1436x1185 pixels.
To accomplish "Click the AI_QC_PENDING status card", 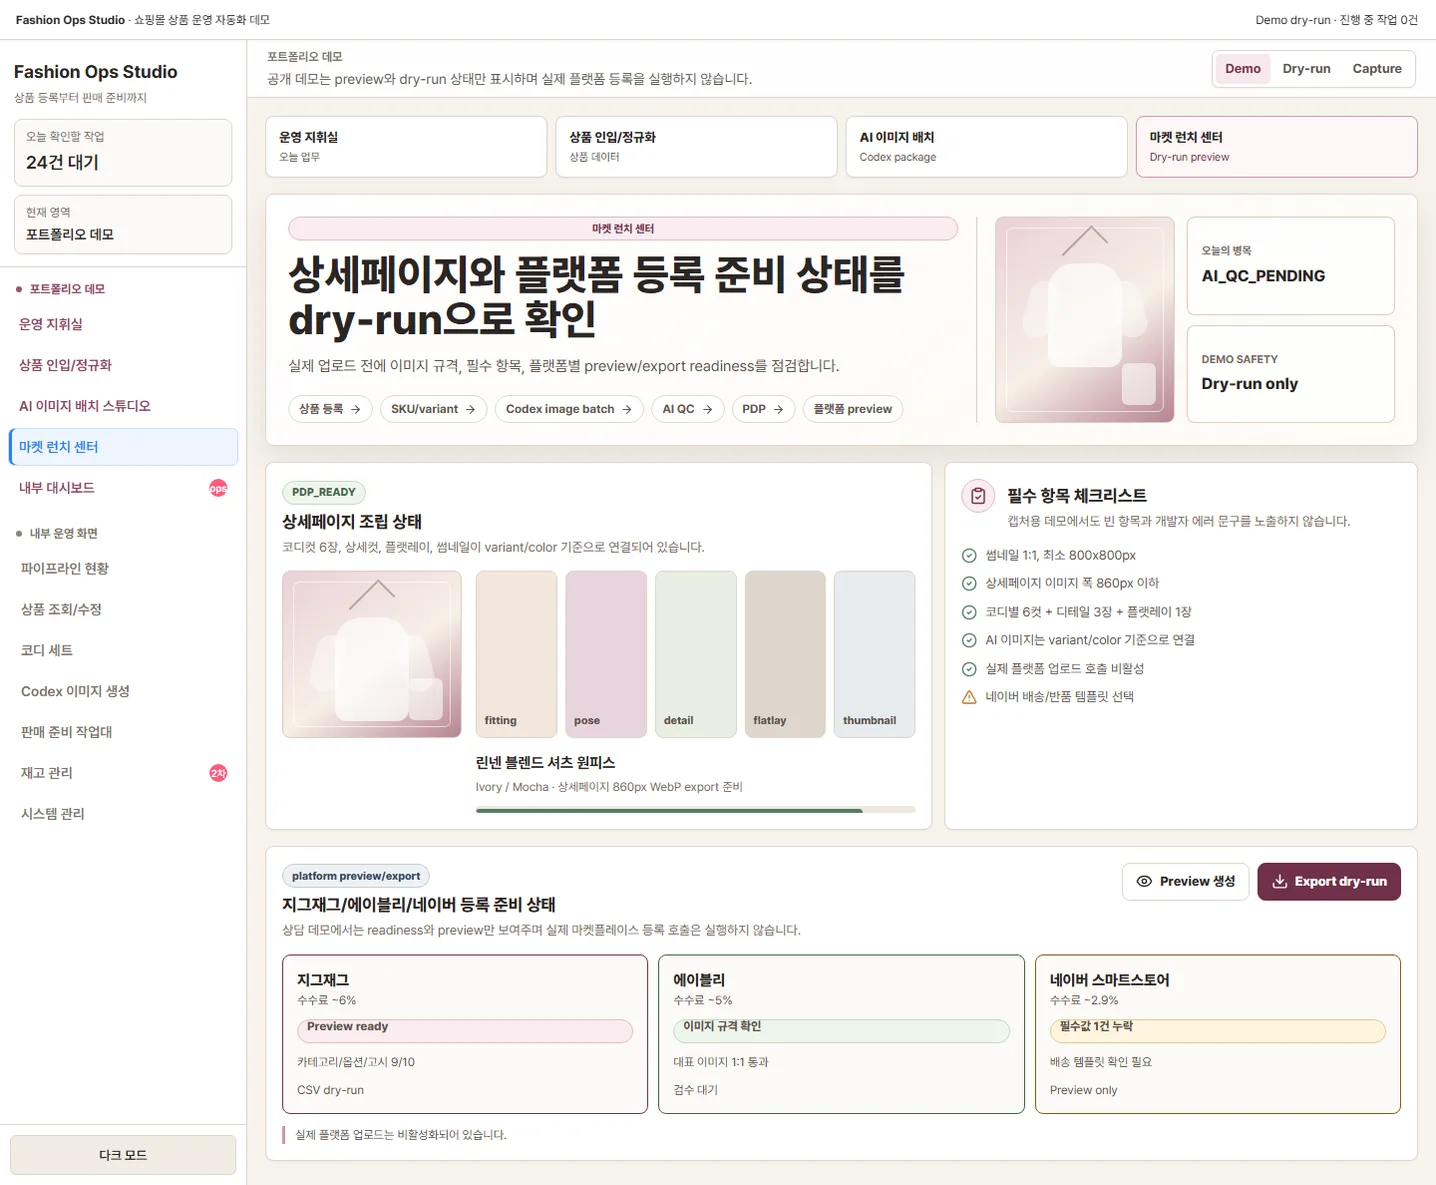I will pos(1290,266).
